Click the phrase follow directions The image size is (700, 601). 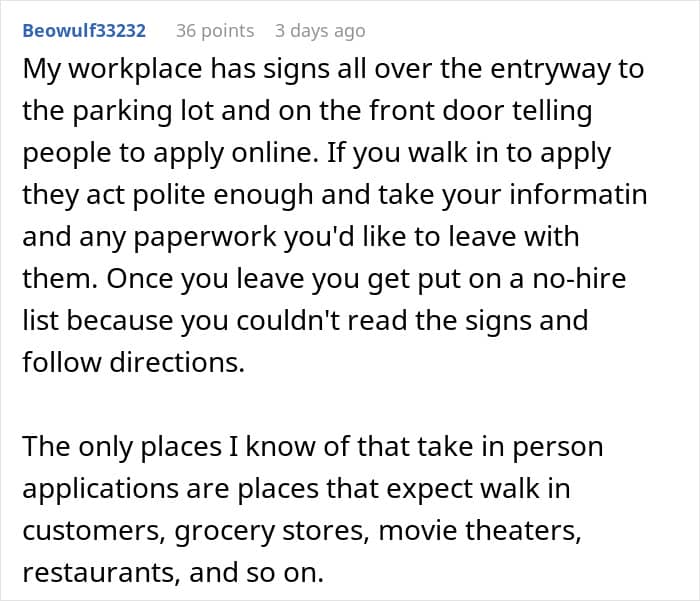click(133, 363)
